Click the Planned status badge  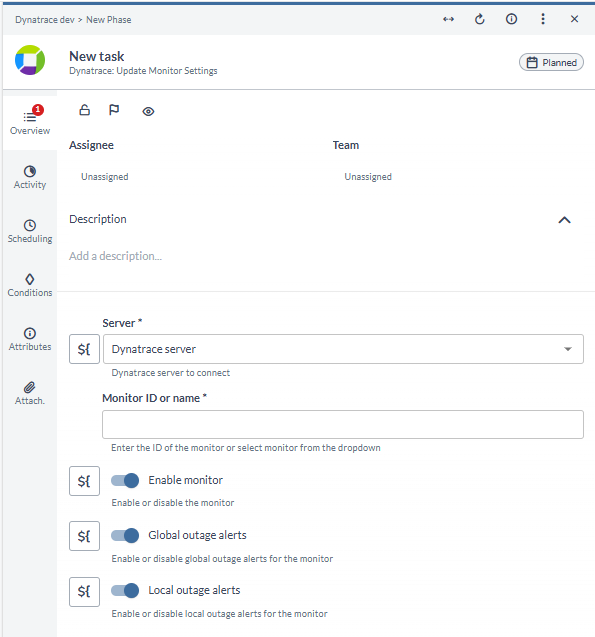551,63
